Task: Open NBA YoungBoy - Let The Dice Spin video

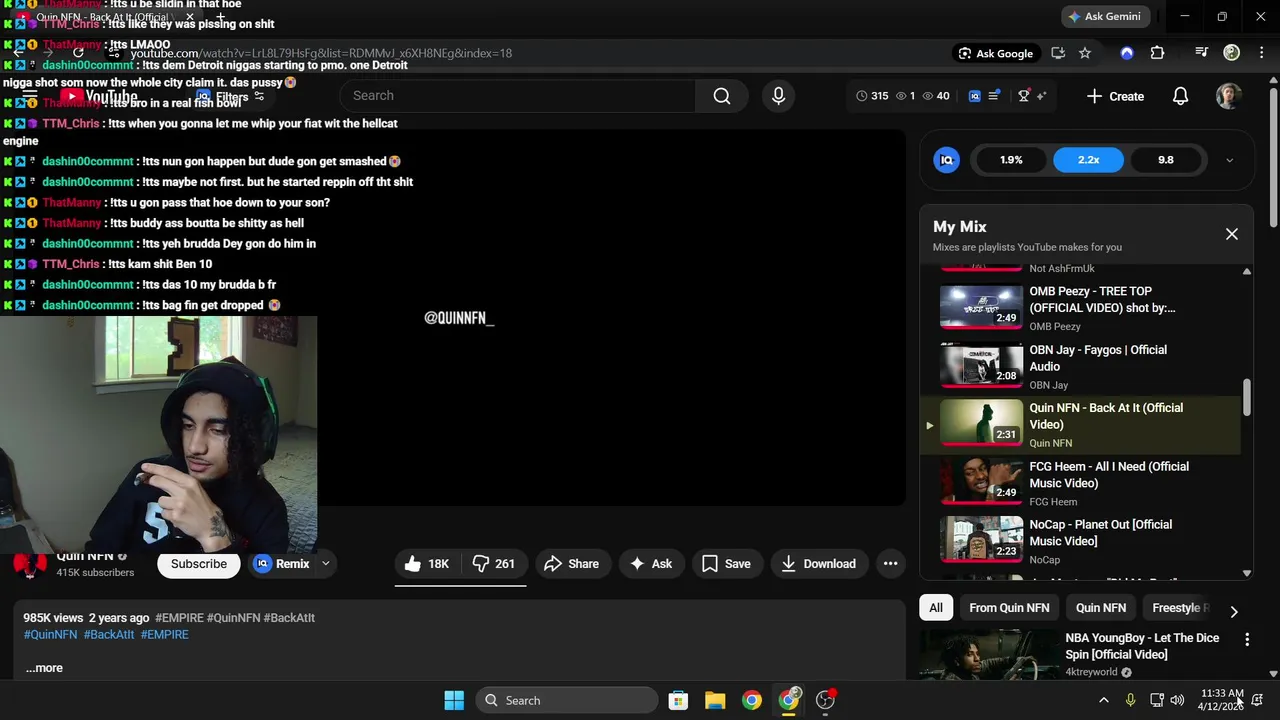Action: (1142, 646)
